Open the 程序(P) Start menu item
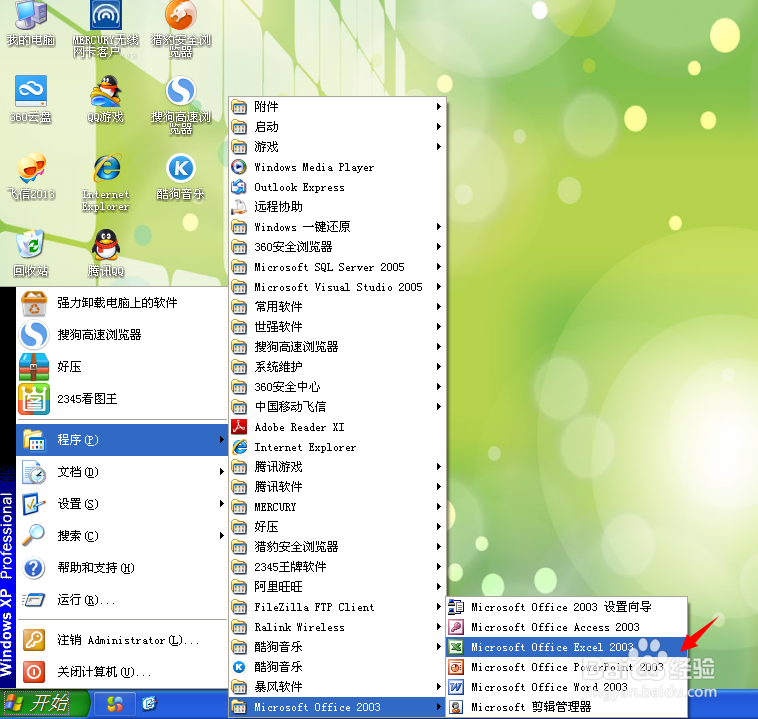Screen dimensions: 758x719 (x=122, y=440)
